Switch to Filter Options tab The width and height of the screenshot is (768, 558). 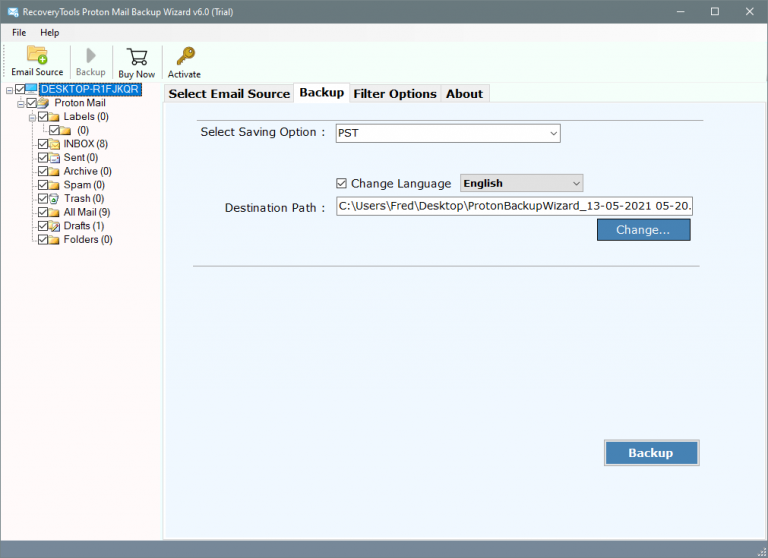coord(395,94)
